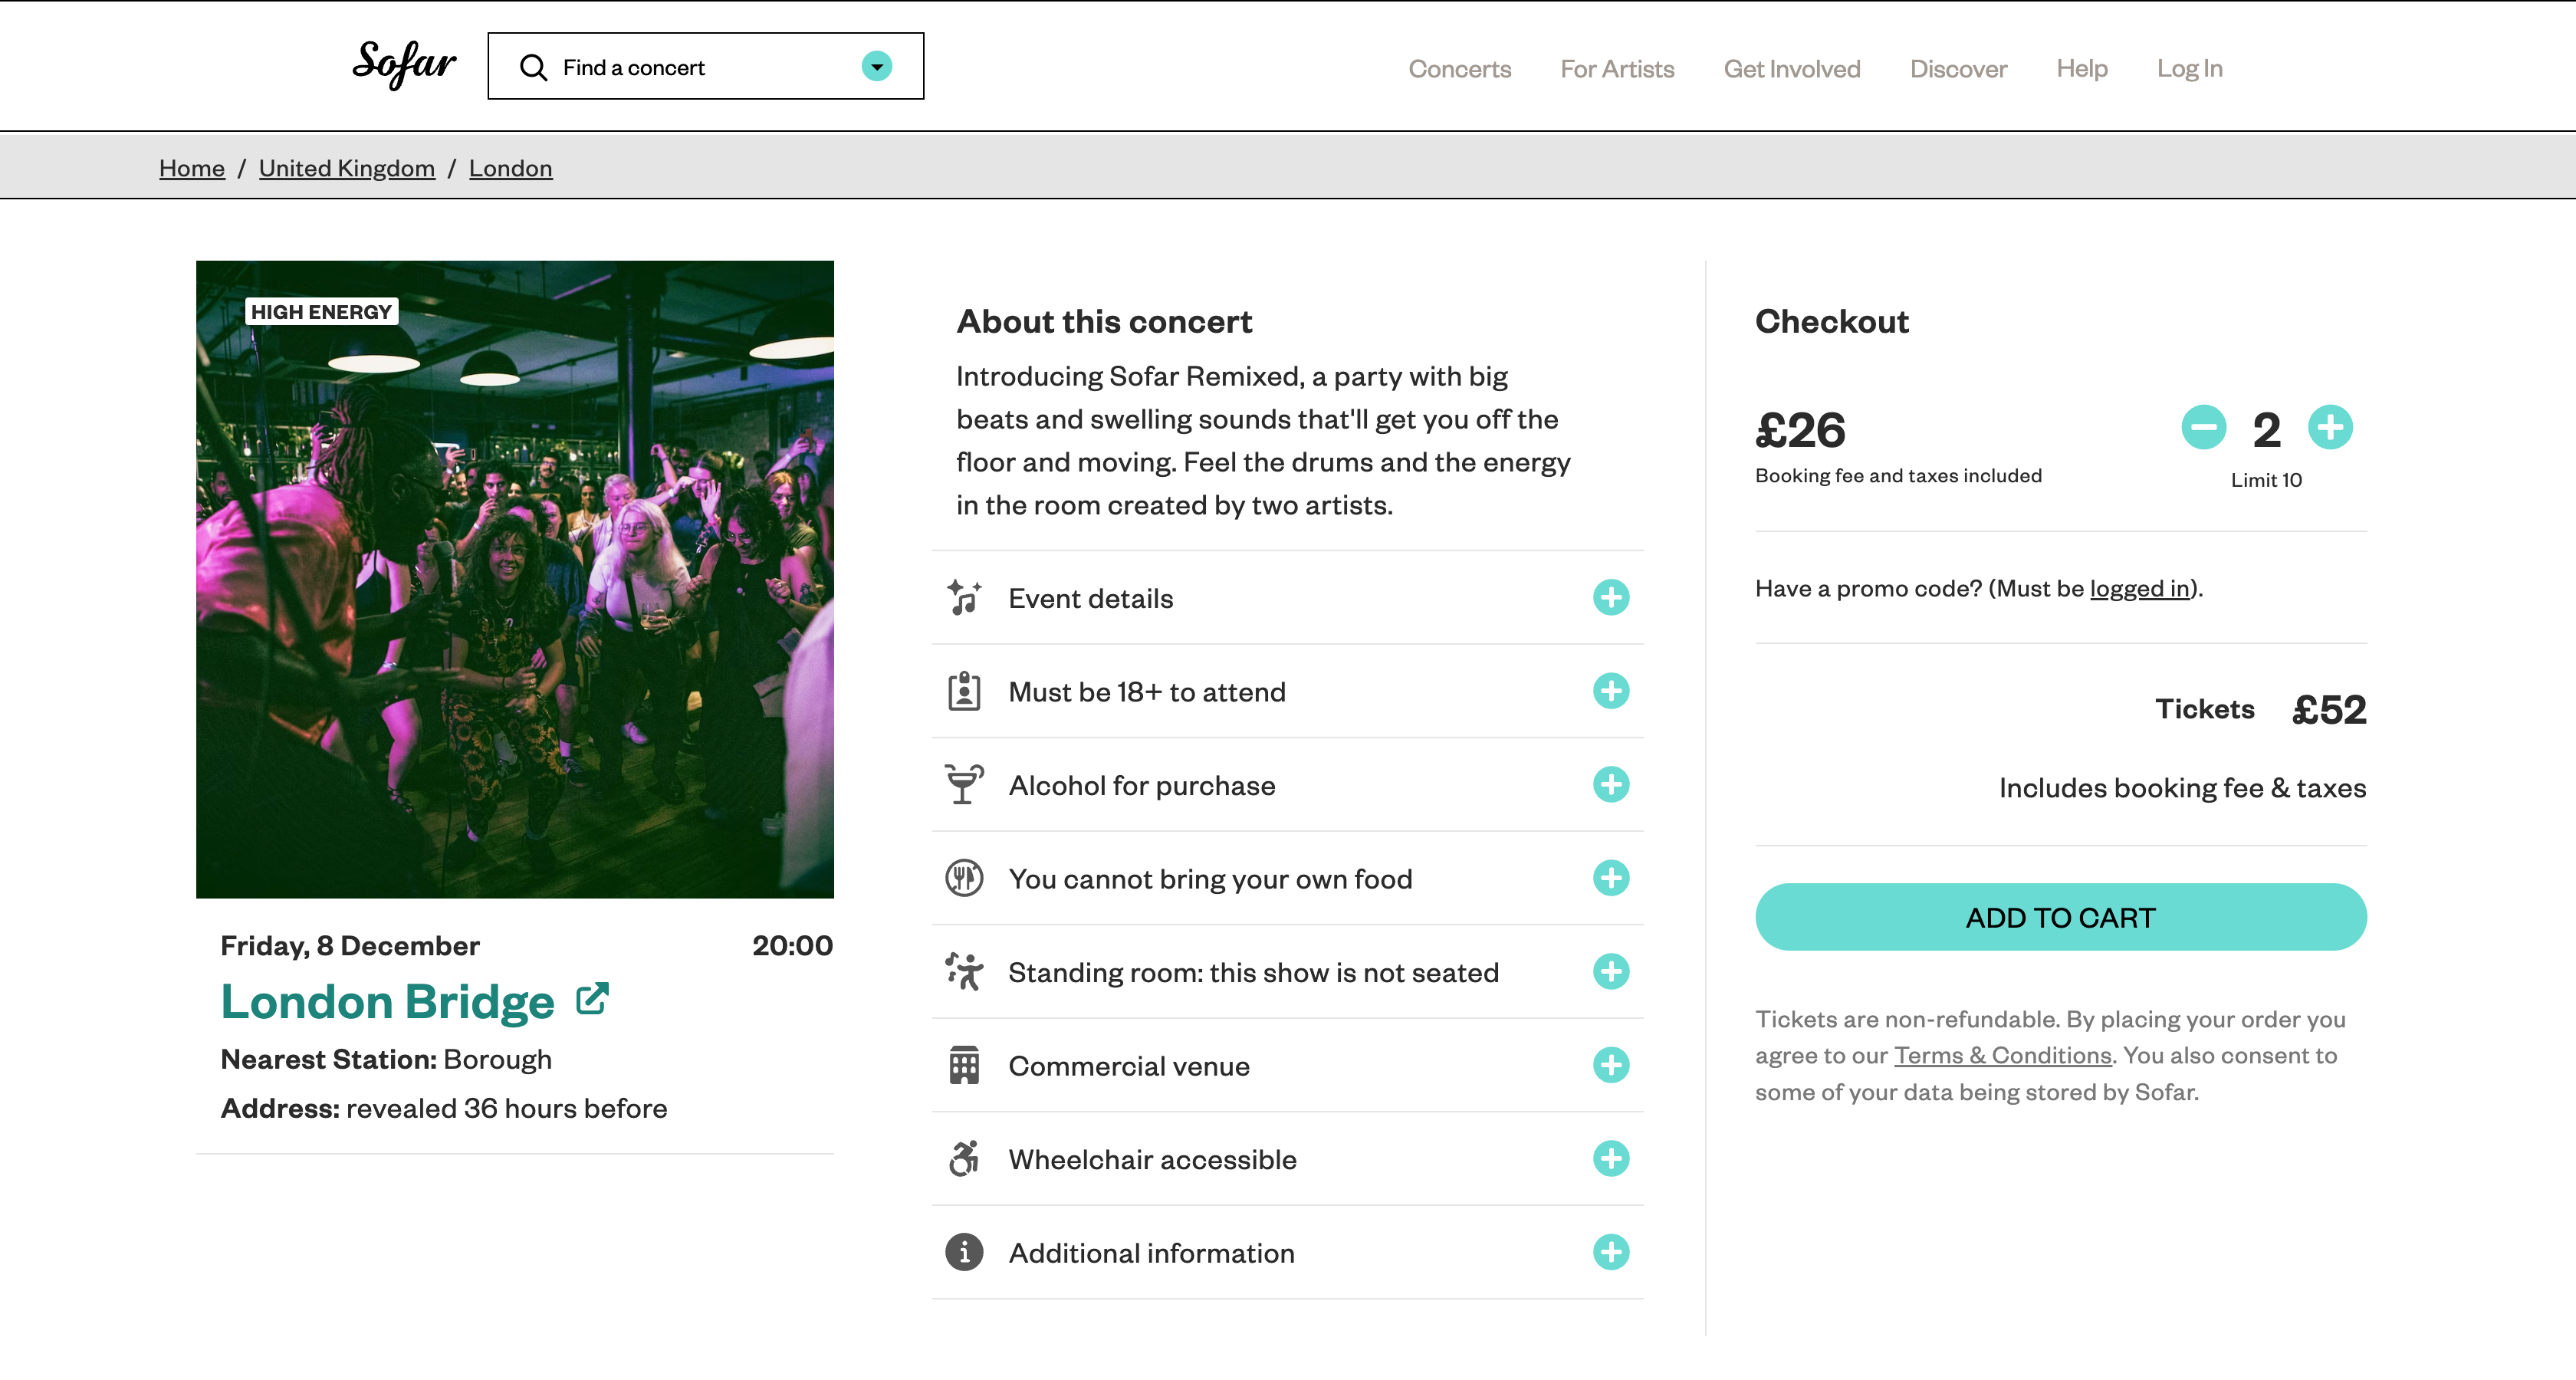Screen dimensions: 2576x1380
Task: Go to the London breadcrumb link
Action: click(x=510, y=168)
